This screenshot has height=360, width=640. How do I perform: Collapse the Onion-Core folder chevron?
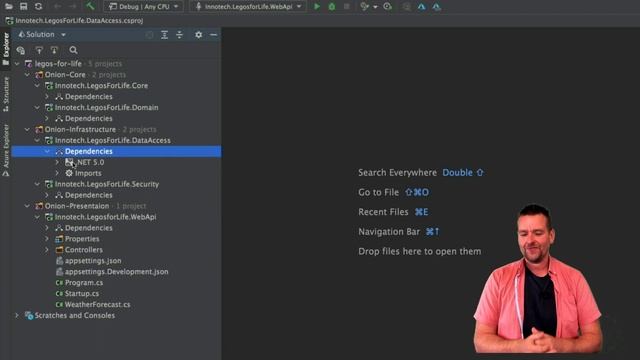27,75
